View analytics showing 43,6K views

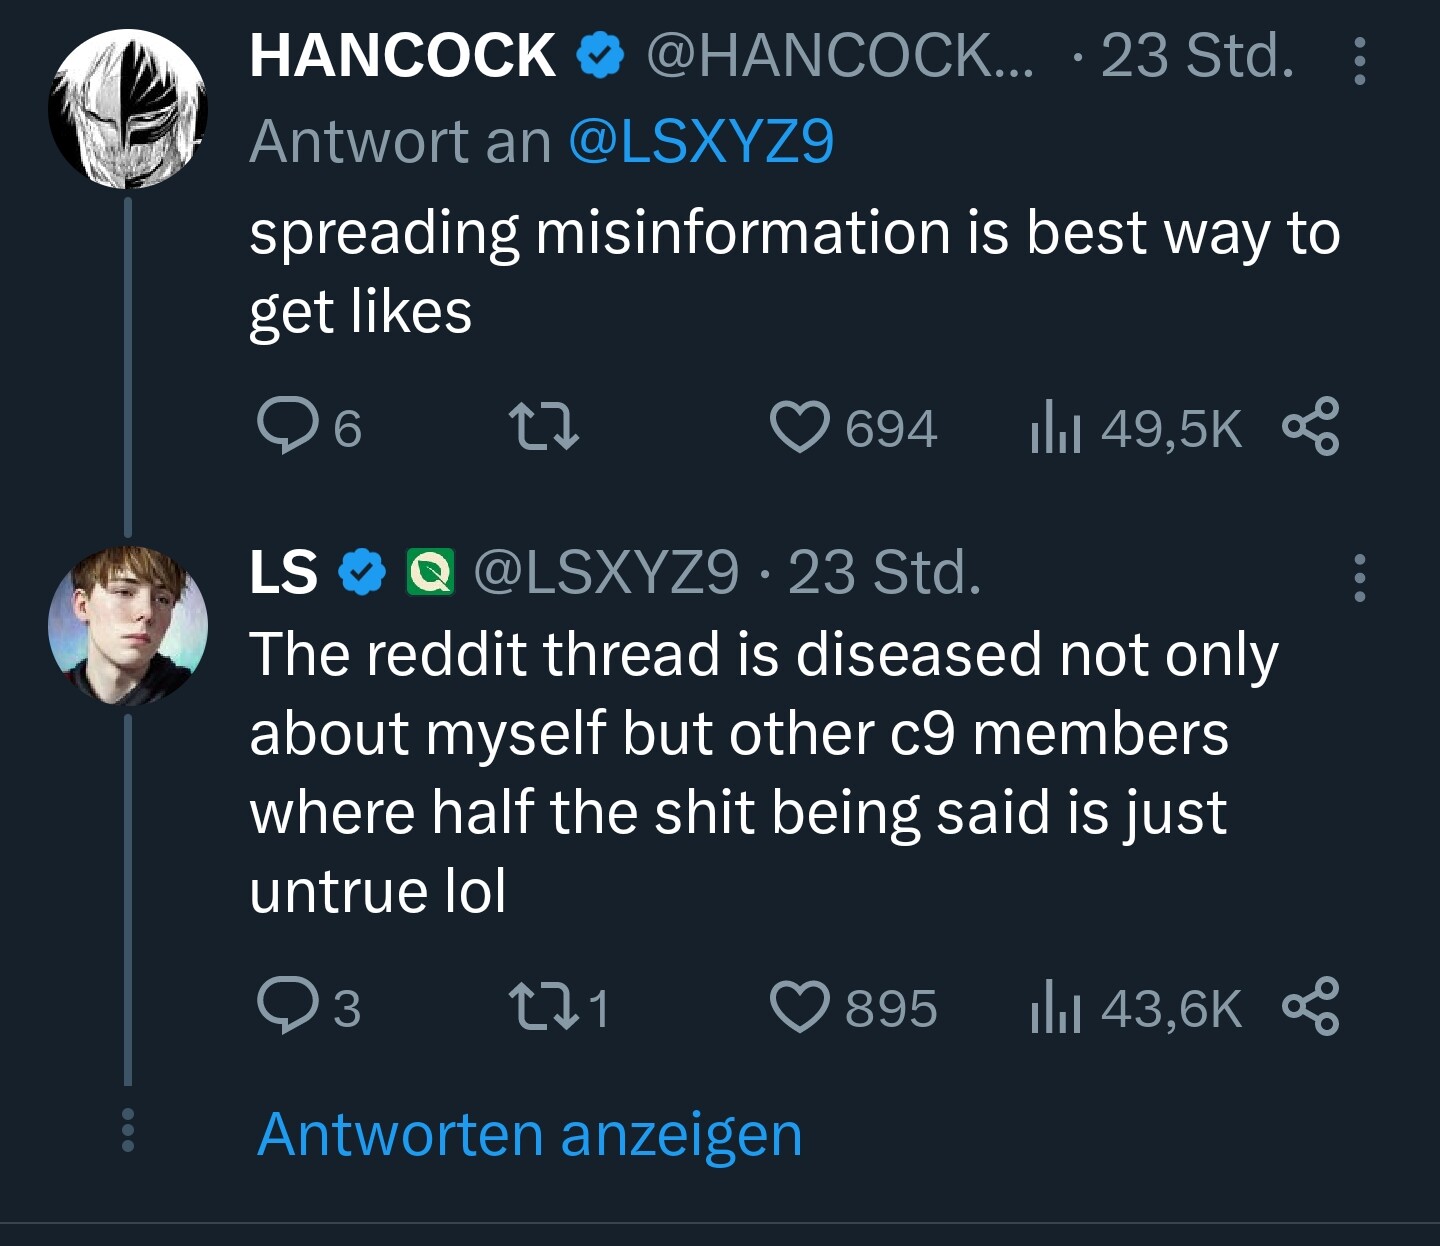click(1137, 1008)
